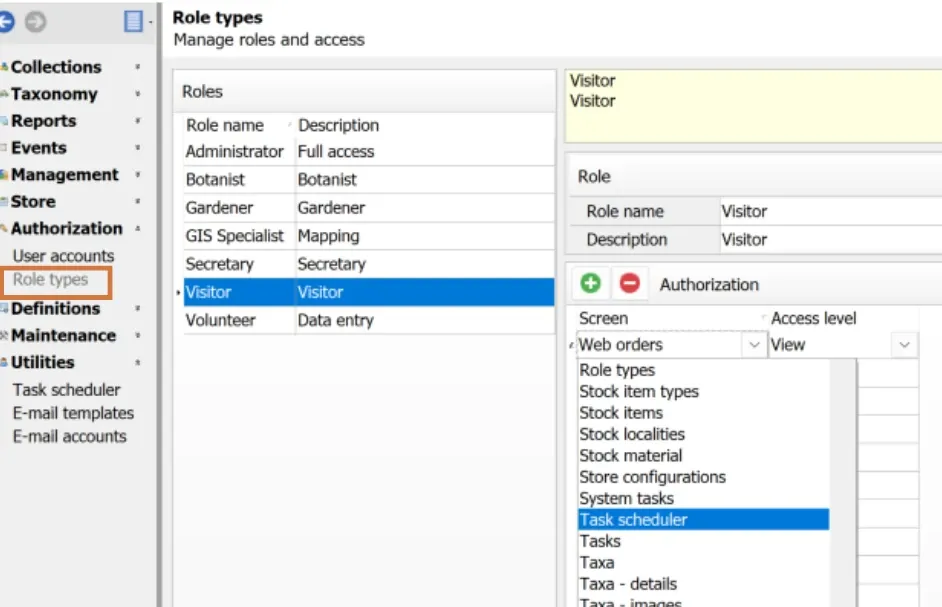The height and width of the screenshot is (607, 942).
Task: Edit the Role name field value Visitor
Action: point(831,212)
